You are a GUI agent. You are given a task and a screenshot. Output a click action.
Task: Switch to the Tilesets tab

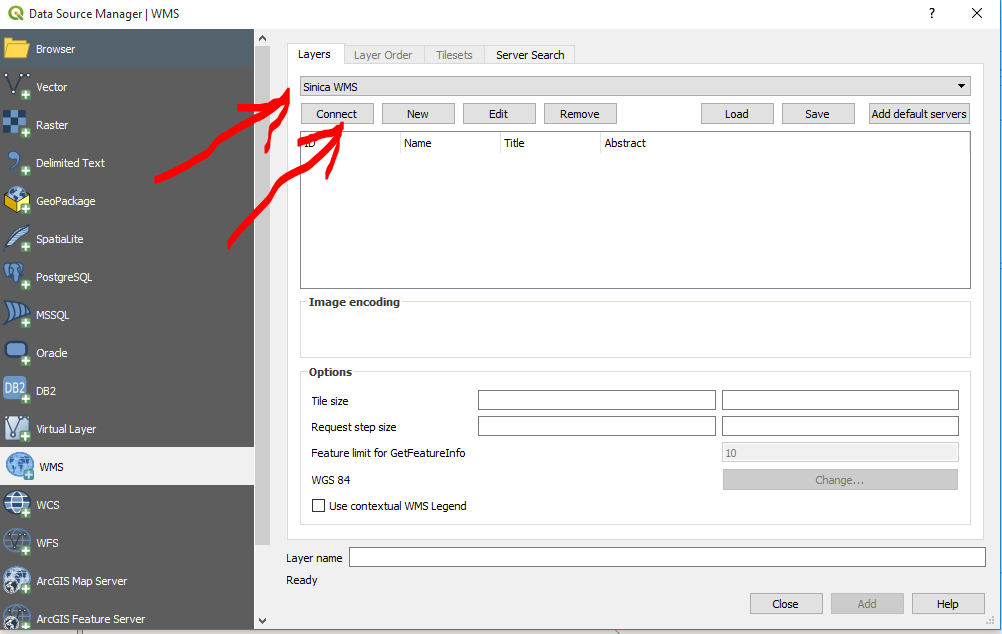click(454, 55)
